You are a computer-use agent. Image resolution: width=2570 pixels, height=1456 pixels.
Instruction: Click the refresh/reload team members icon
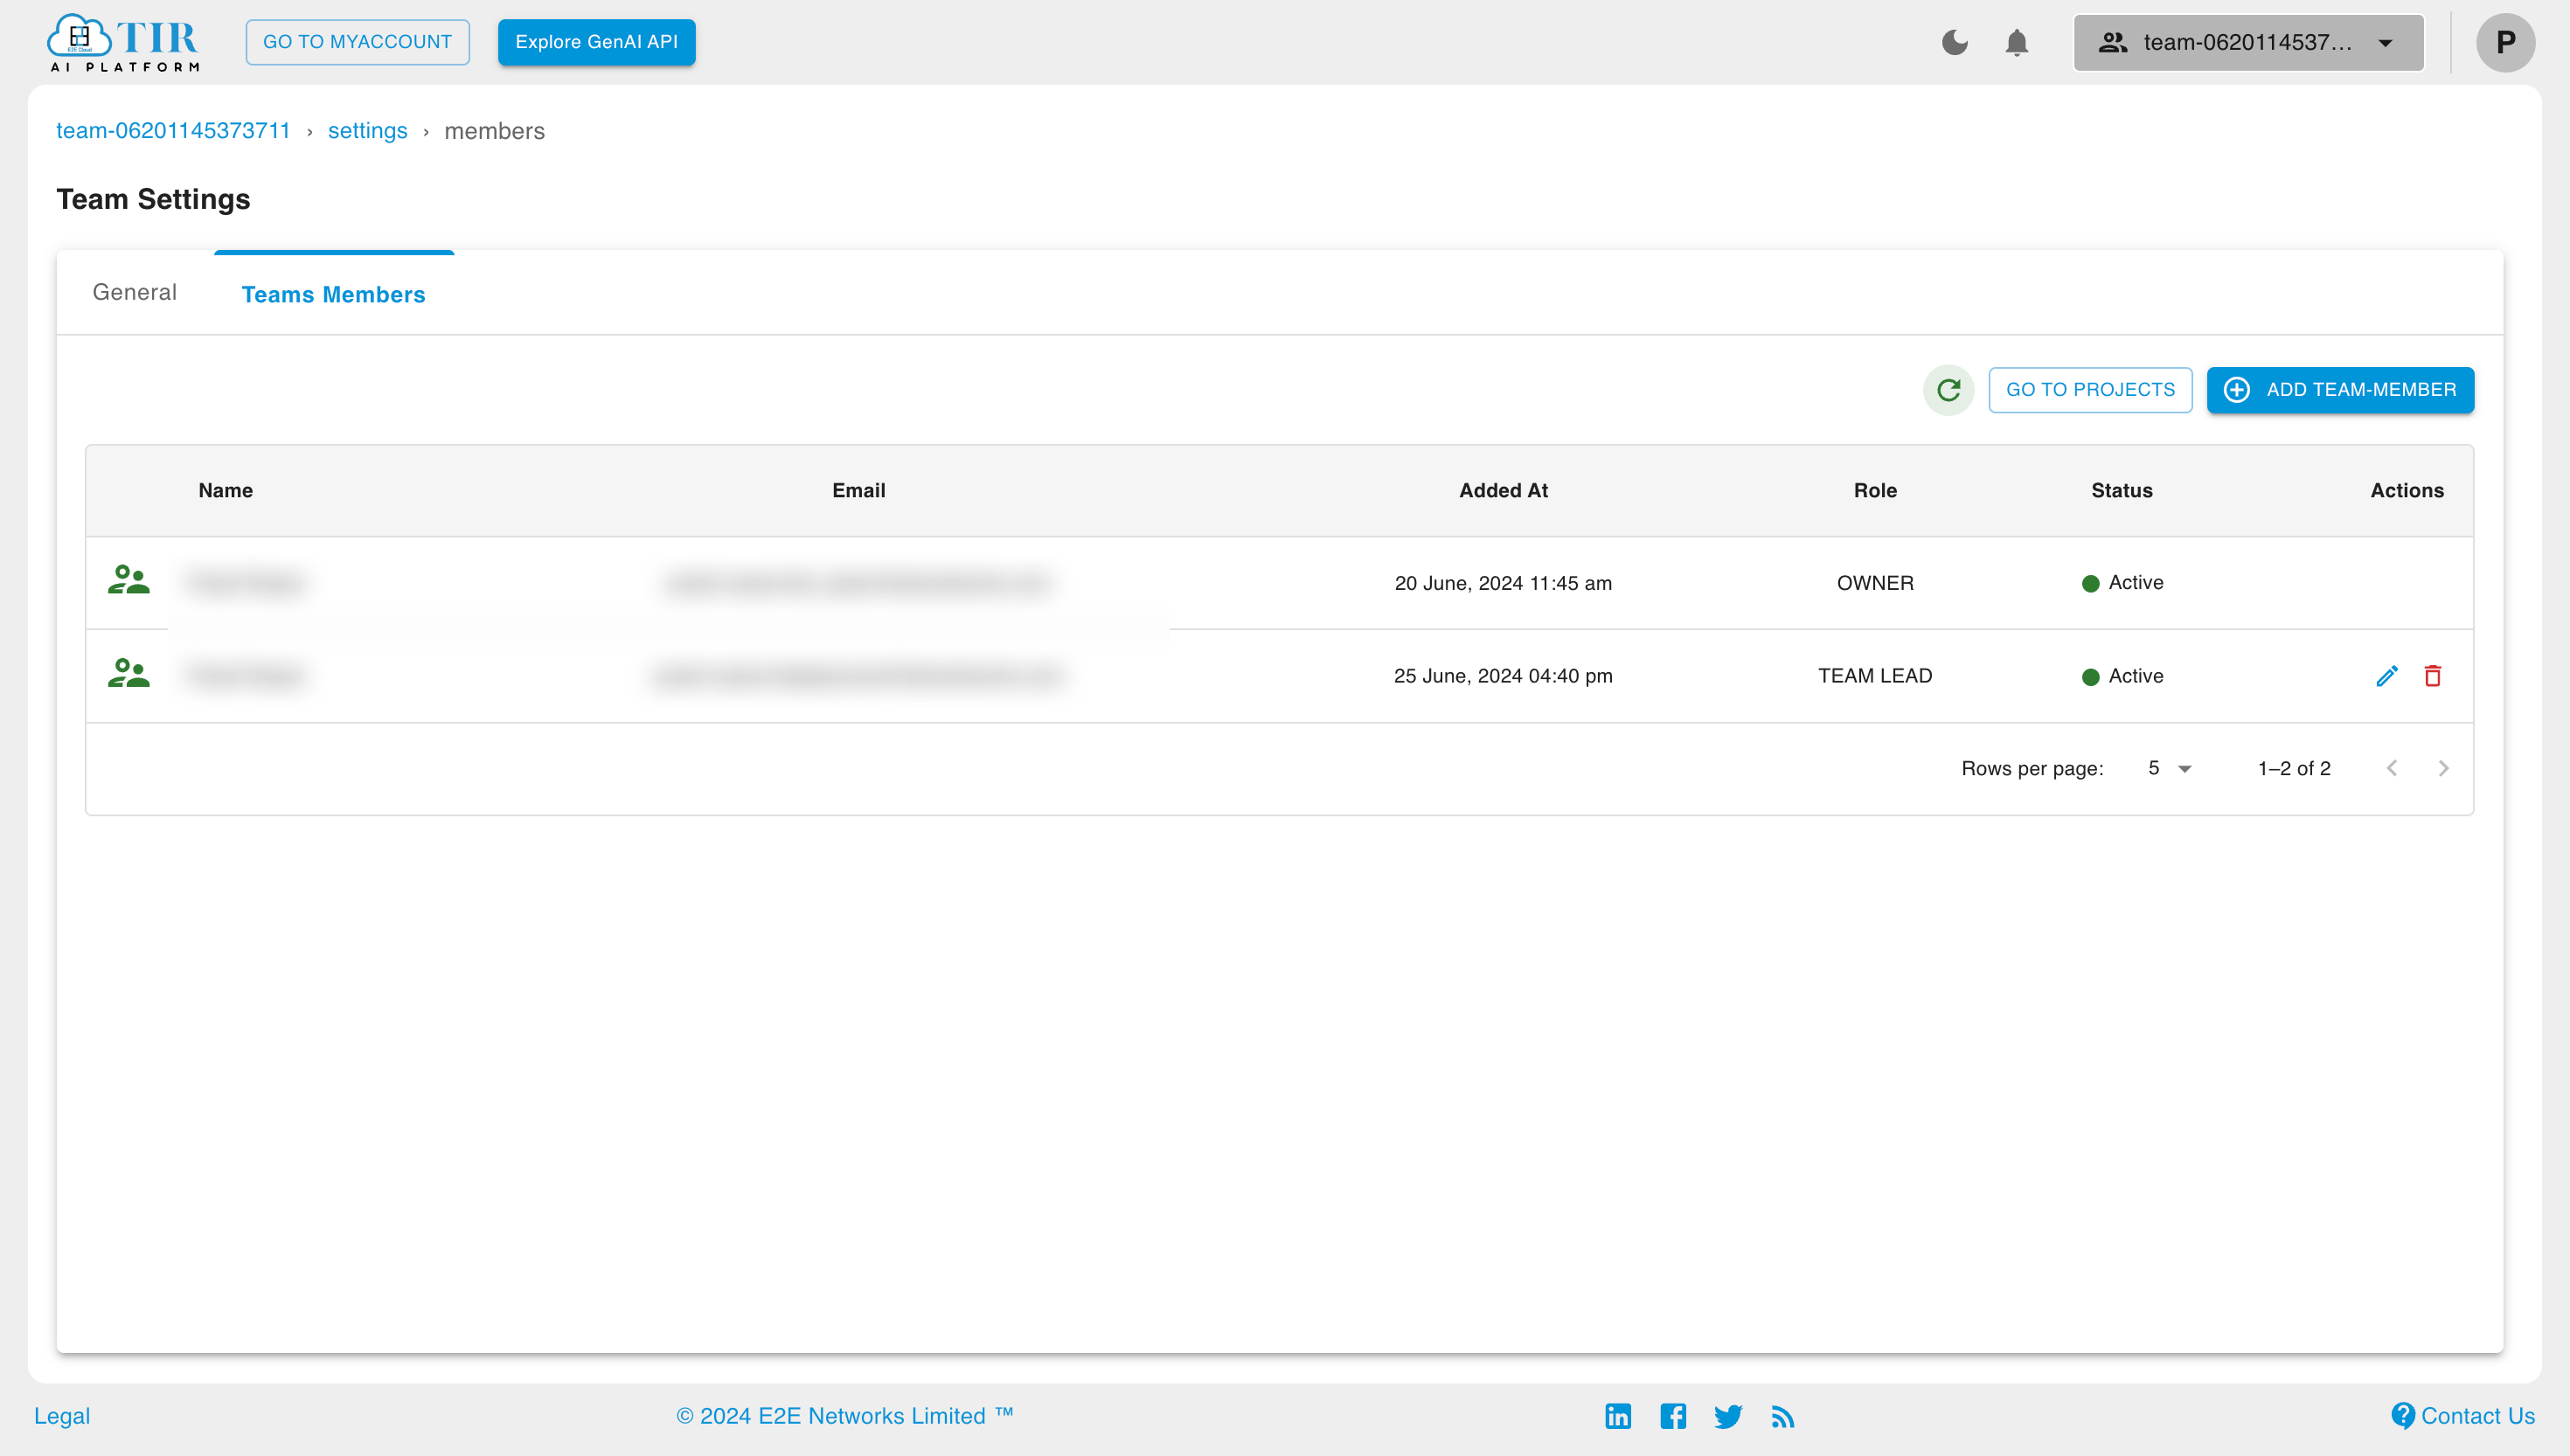pos(1948,390)
